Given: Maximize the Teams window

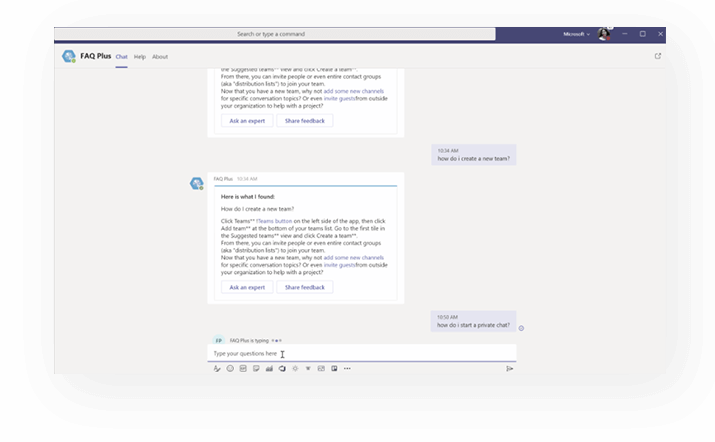Looking at the screenshot, I should [642, 34].
